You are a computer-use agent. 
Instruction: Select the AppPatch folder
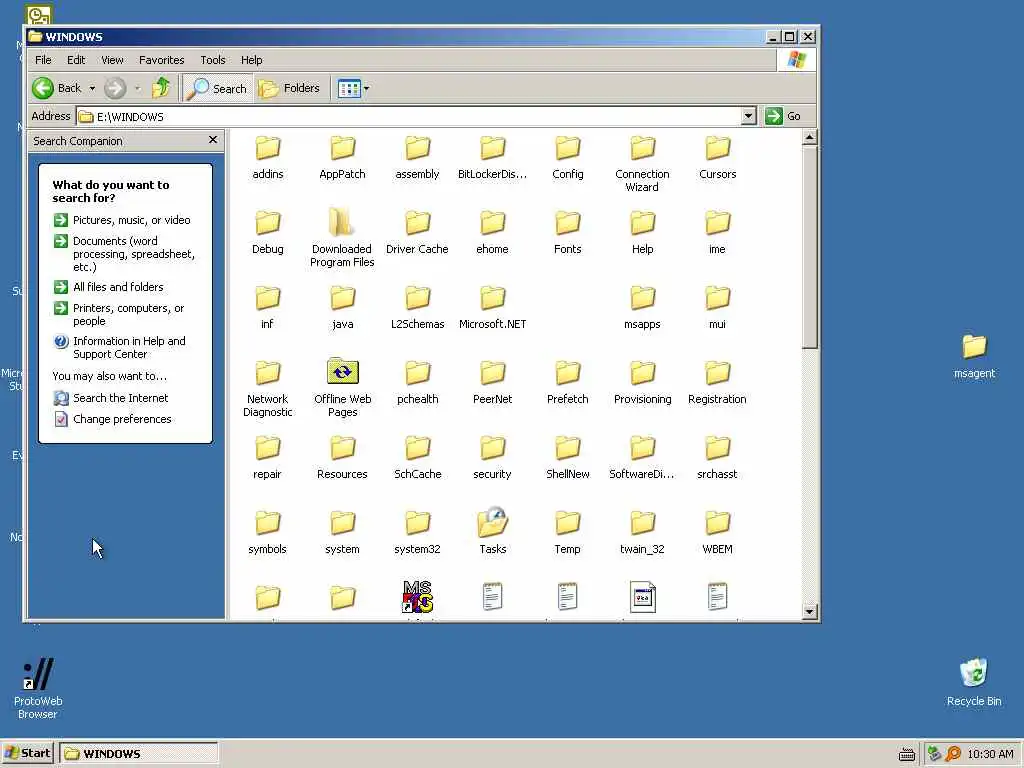[x=342, y=157]
